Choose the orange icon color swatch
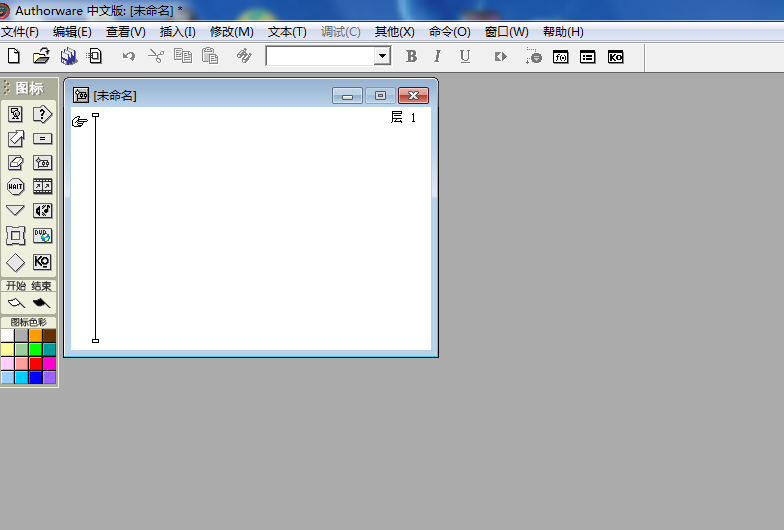This screenshot has width=784, height=530. point(36,336)
